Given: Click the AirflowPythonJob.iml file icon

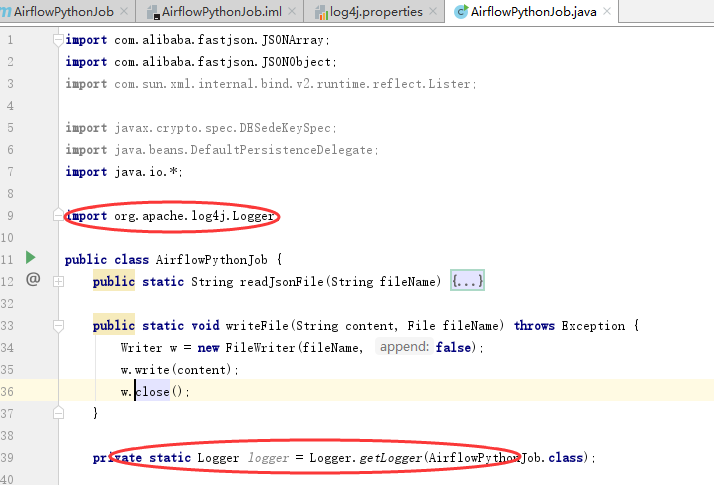Looking at the screenshot, I should [153, 12].
